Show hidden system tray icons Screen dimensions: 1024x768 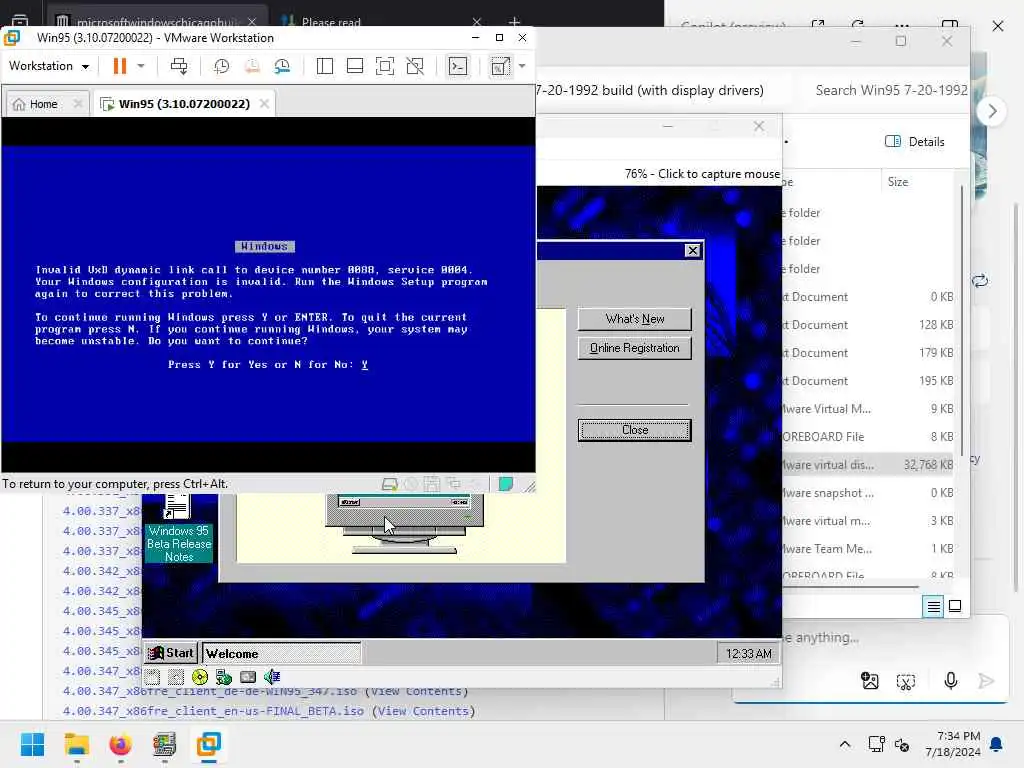point(844,744)
